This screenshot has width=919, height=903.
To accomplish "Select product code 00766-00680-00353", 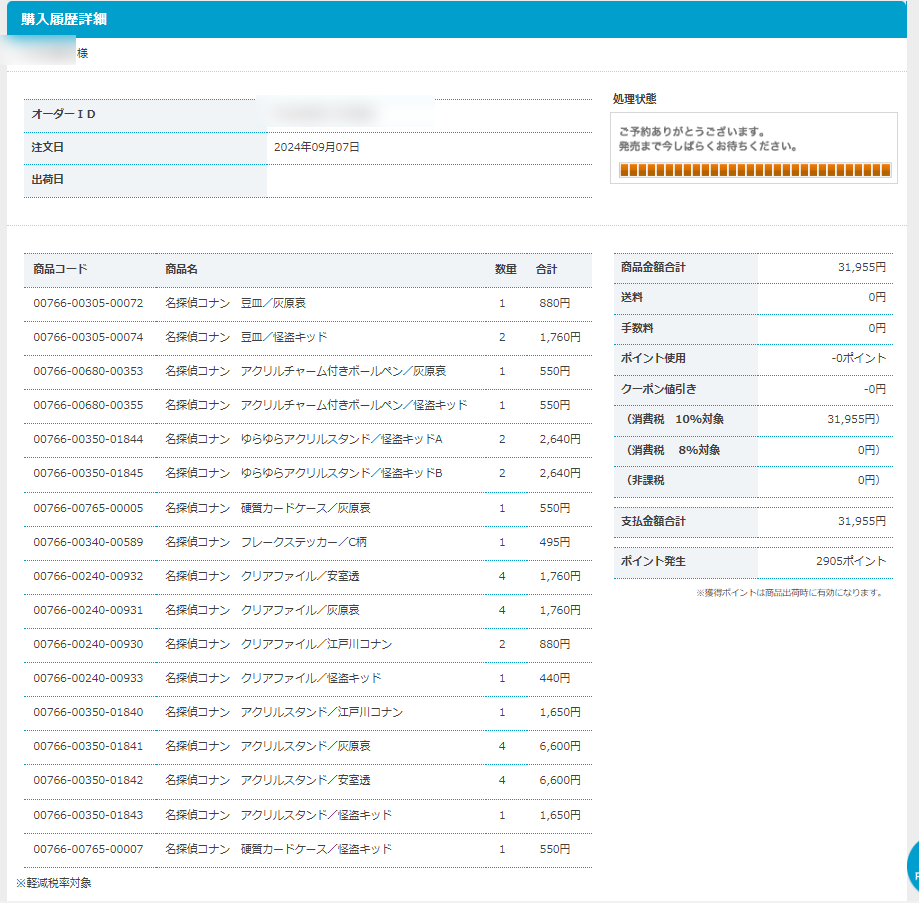I will point(88,371).
